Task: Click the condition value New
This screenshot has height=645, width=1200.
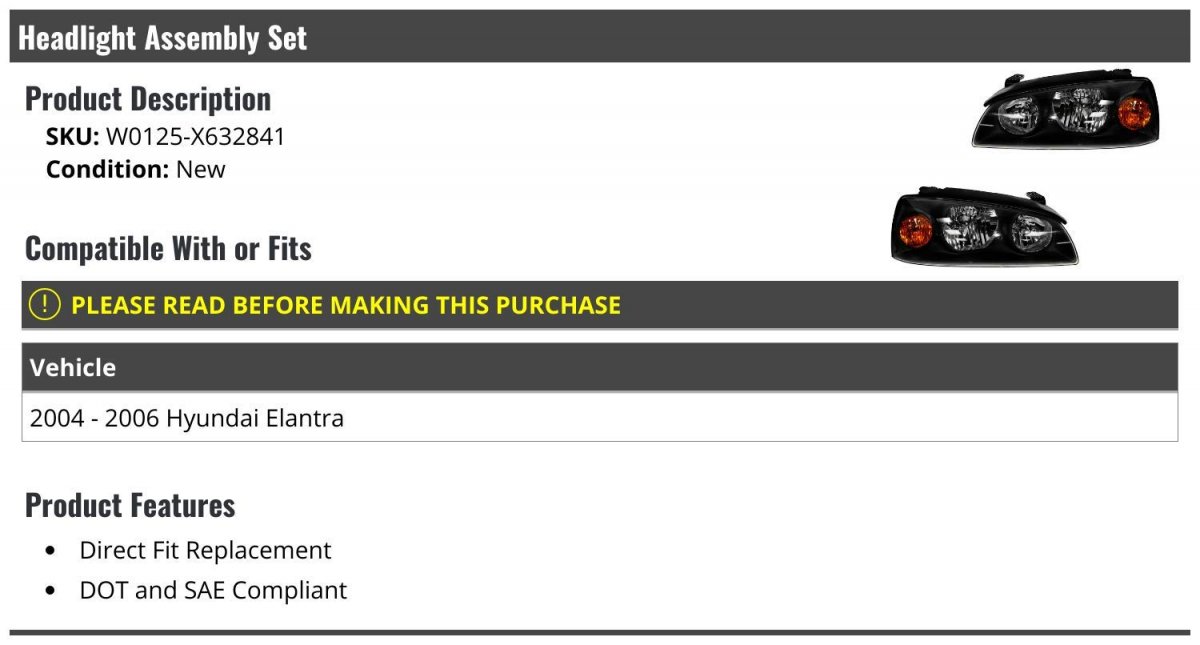Action: pyautogui.click(x=201, y=169)
